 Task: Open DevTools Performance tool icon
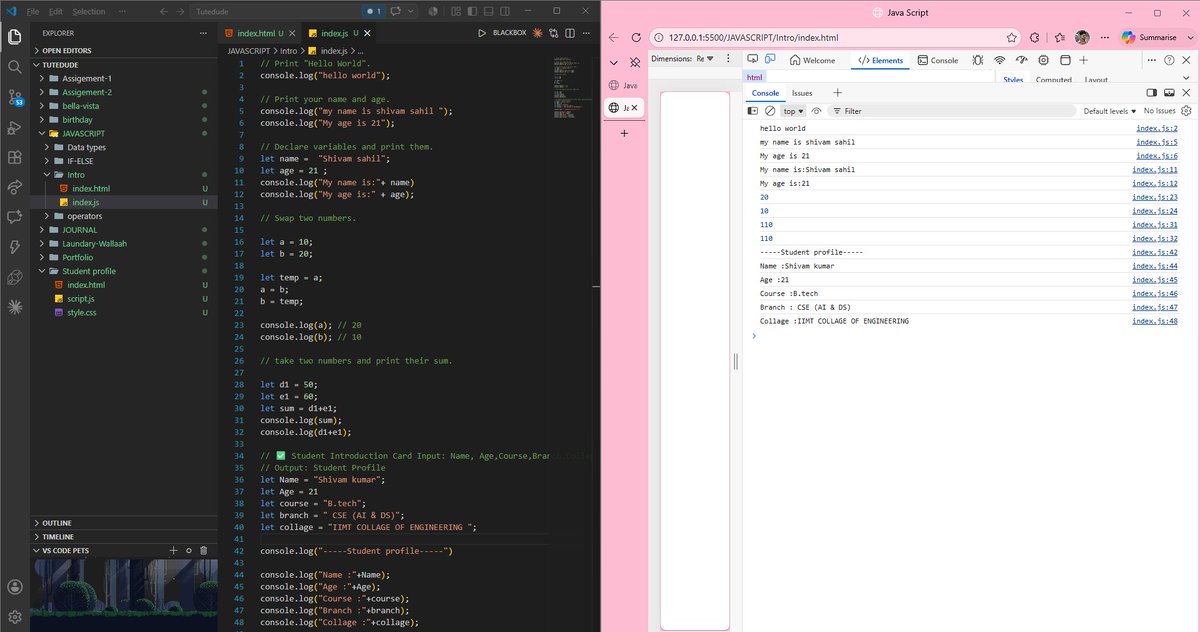pyautogui.click(x=1021, y=60)
